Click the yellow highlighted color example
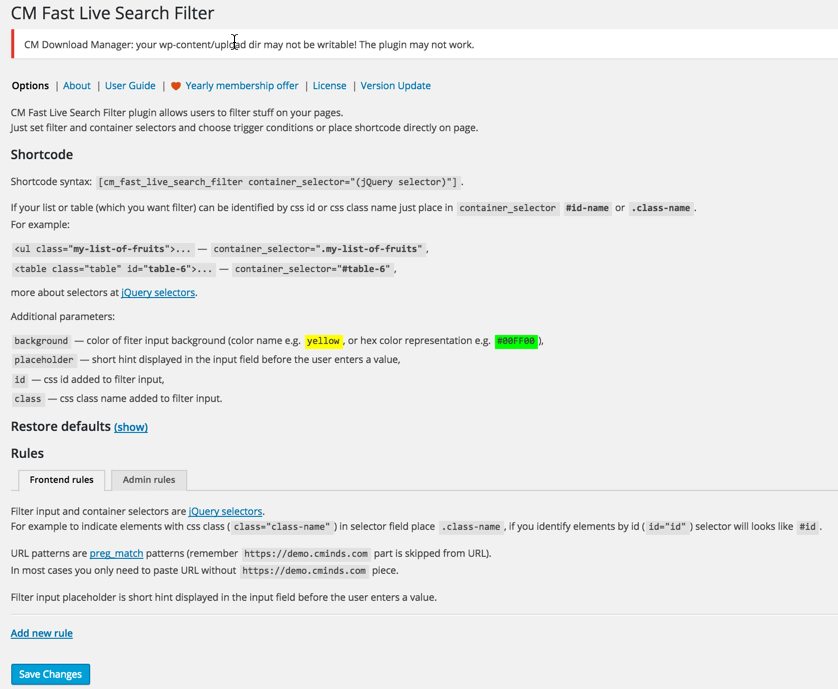The height and width of the screenshot is (689, 838). [323, 341]
